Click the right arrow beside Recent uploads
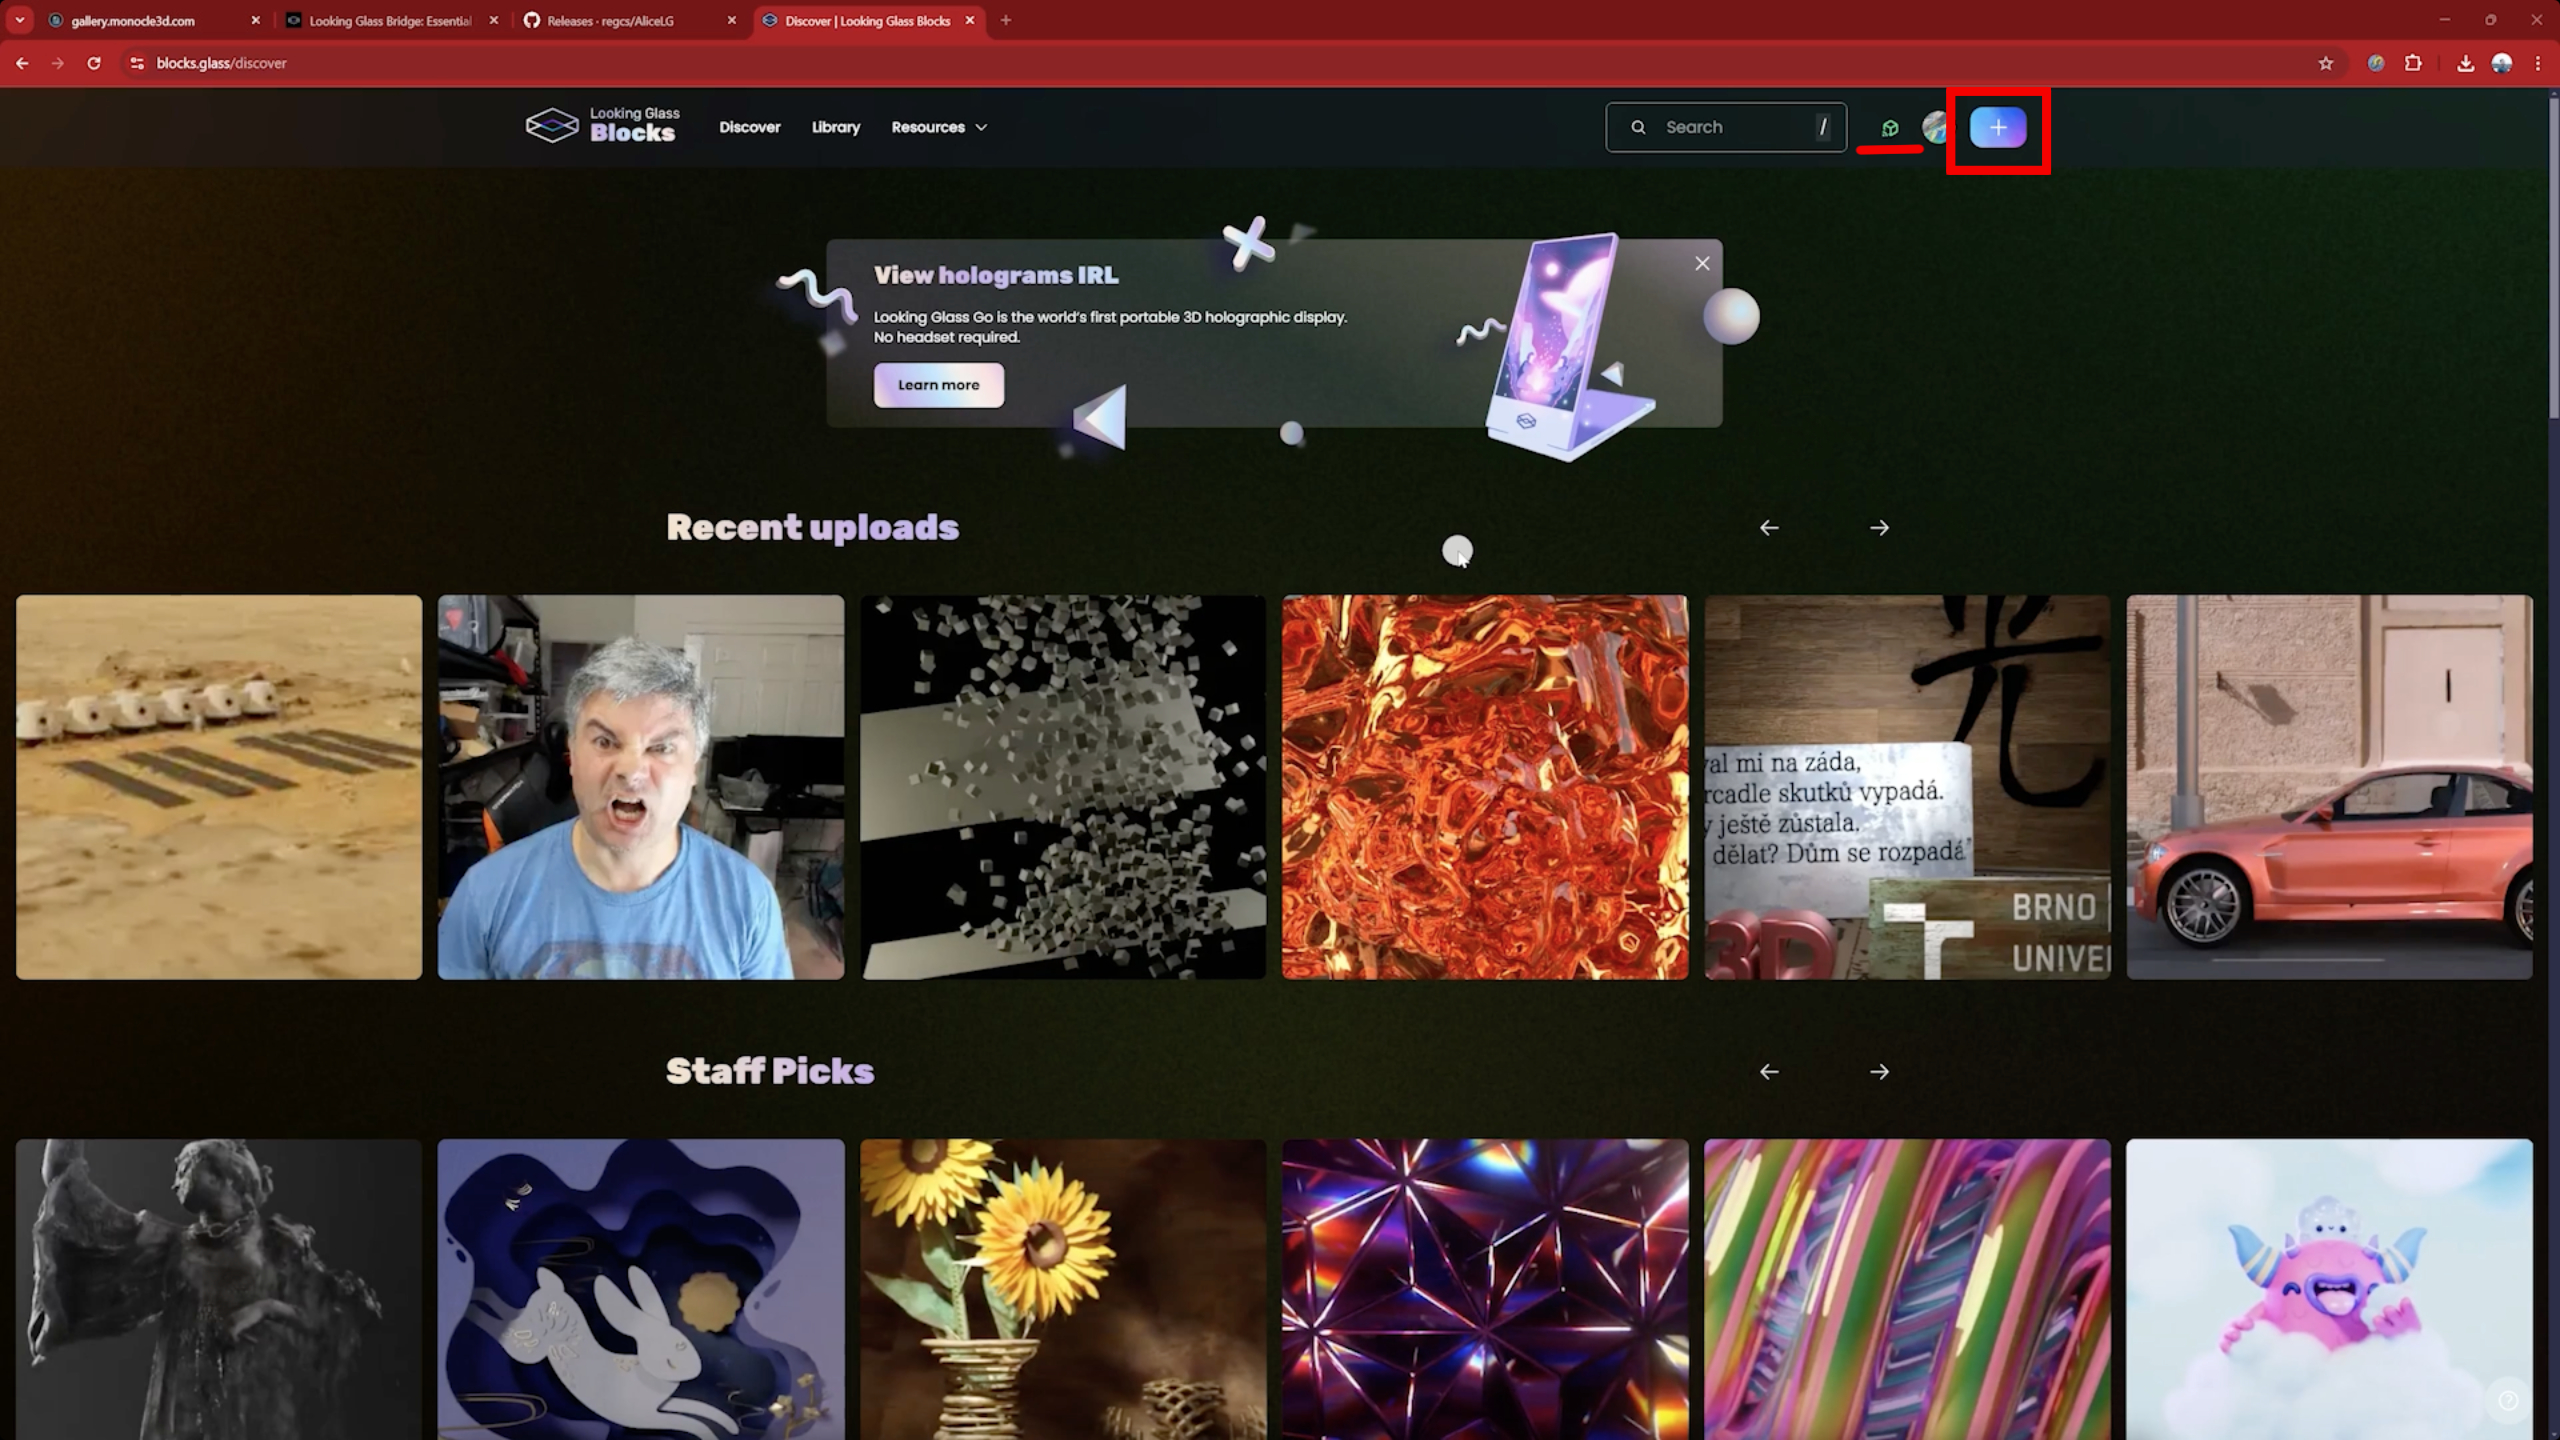Screen dimensions: 2560x1440 point(1877,527)
